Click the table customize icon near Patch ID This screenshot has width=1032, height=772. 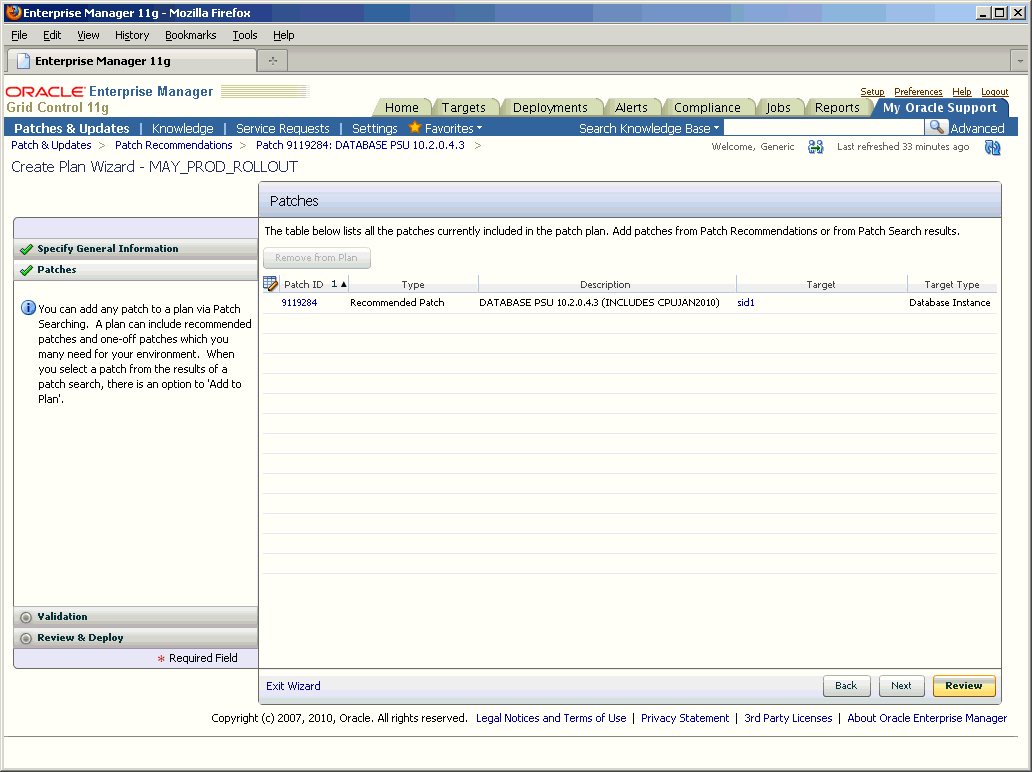coord(271,284)
